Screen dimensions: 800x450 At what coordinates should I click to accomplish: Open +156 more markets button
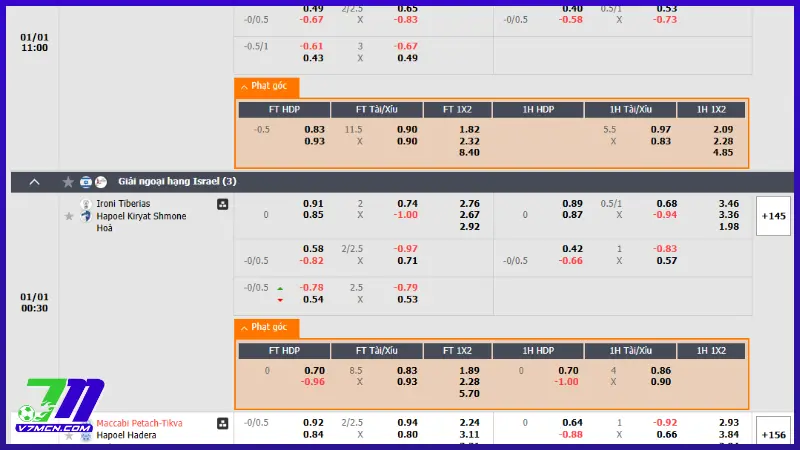coord(773,434)
